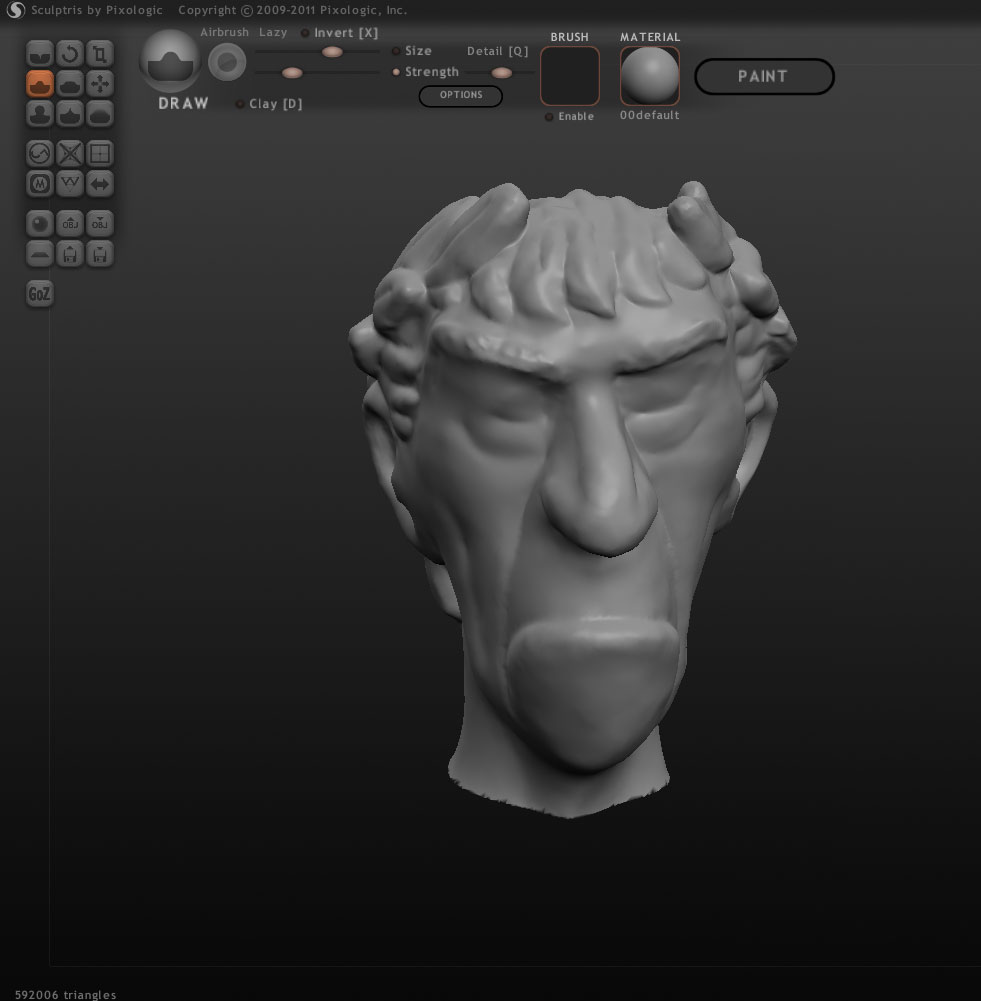Open the OPTIONS menu
Viewport: 981px width, 1001px height.
pos(461,95)
